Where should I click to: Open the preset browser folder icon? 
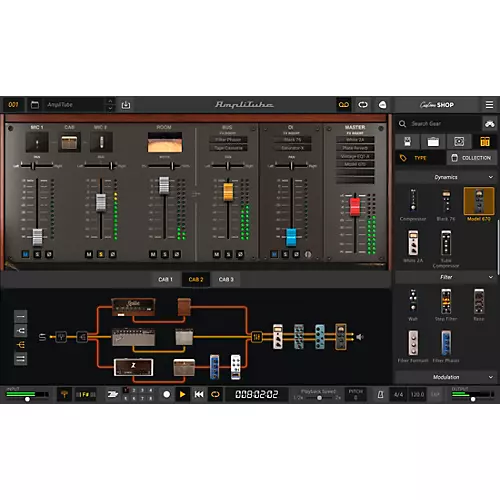coord(35,105)
